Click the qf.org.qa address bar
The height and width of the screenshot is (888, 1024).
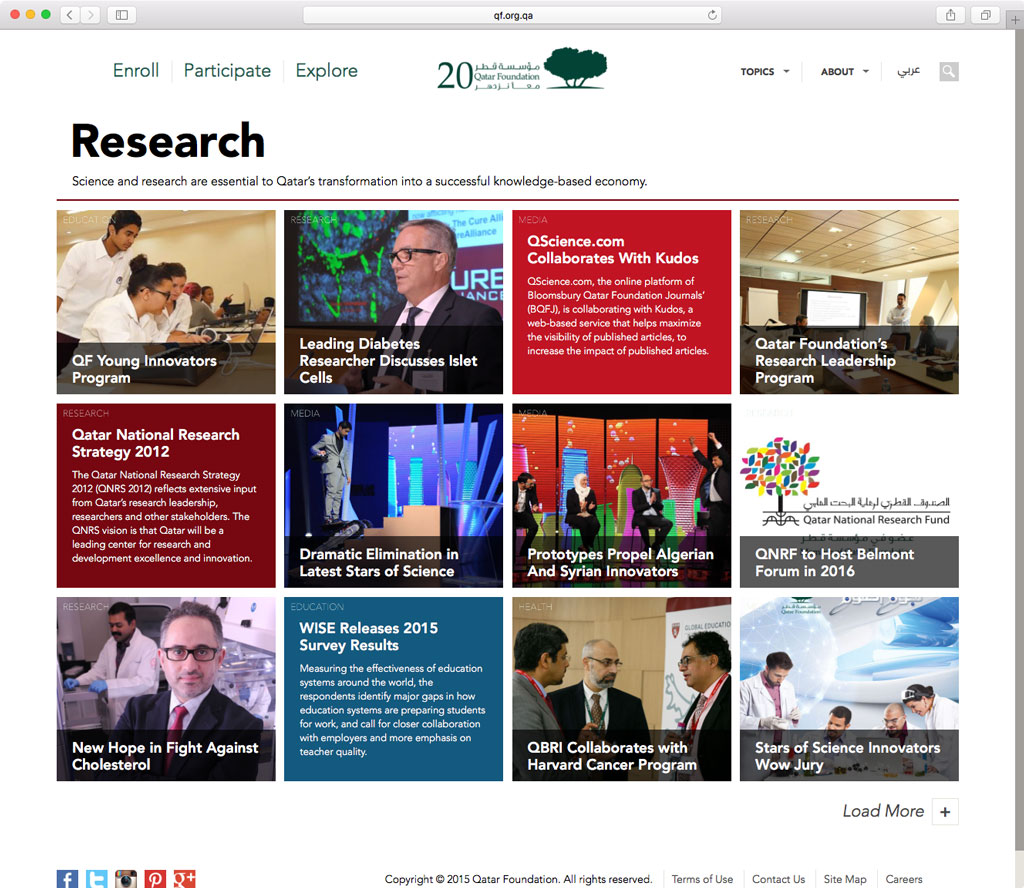[513, 15]
